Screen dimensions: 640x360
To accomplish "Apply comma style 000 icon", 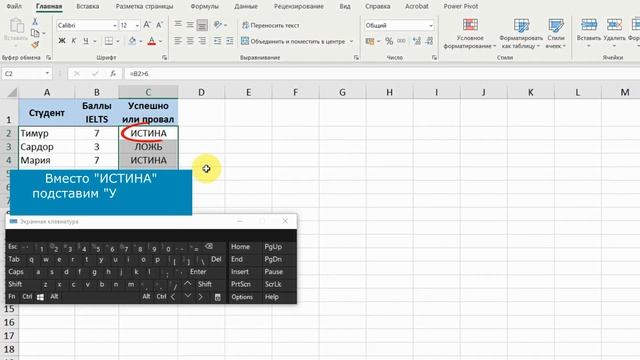I will (x=402, y=41).
